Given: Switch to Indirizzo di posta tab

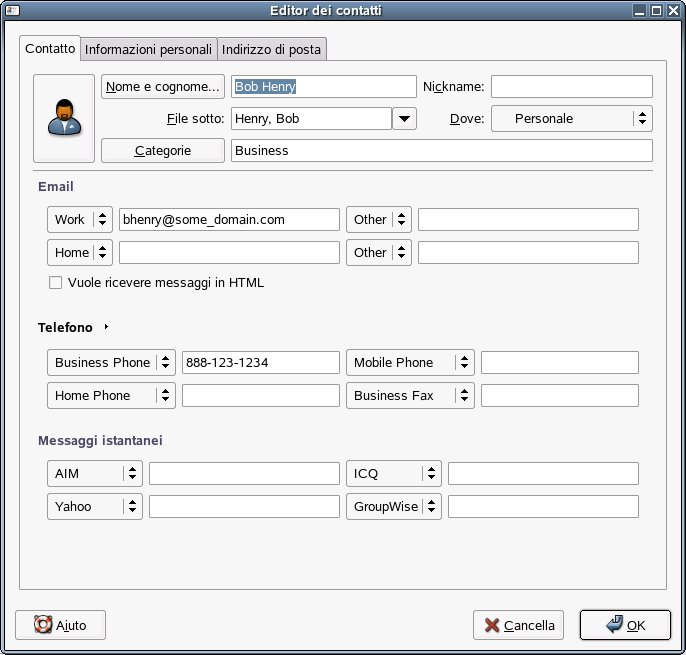Looking at the screenshot, I should click(271, 49).
